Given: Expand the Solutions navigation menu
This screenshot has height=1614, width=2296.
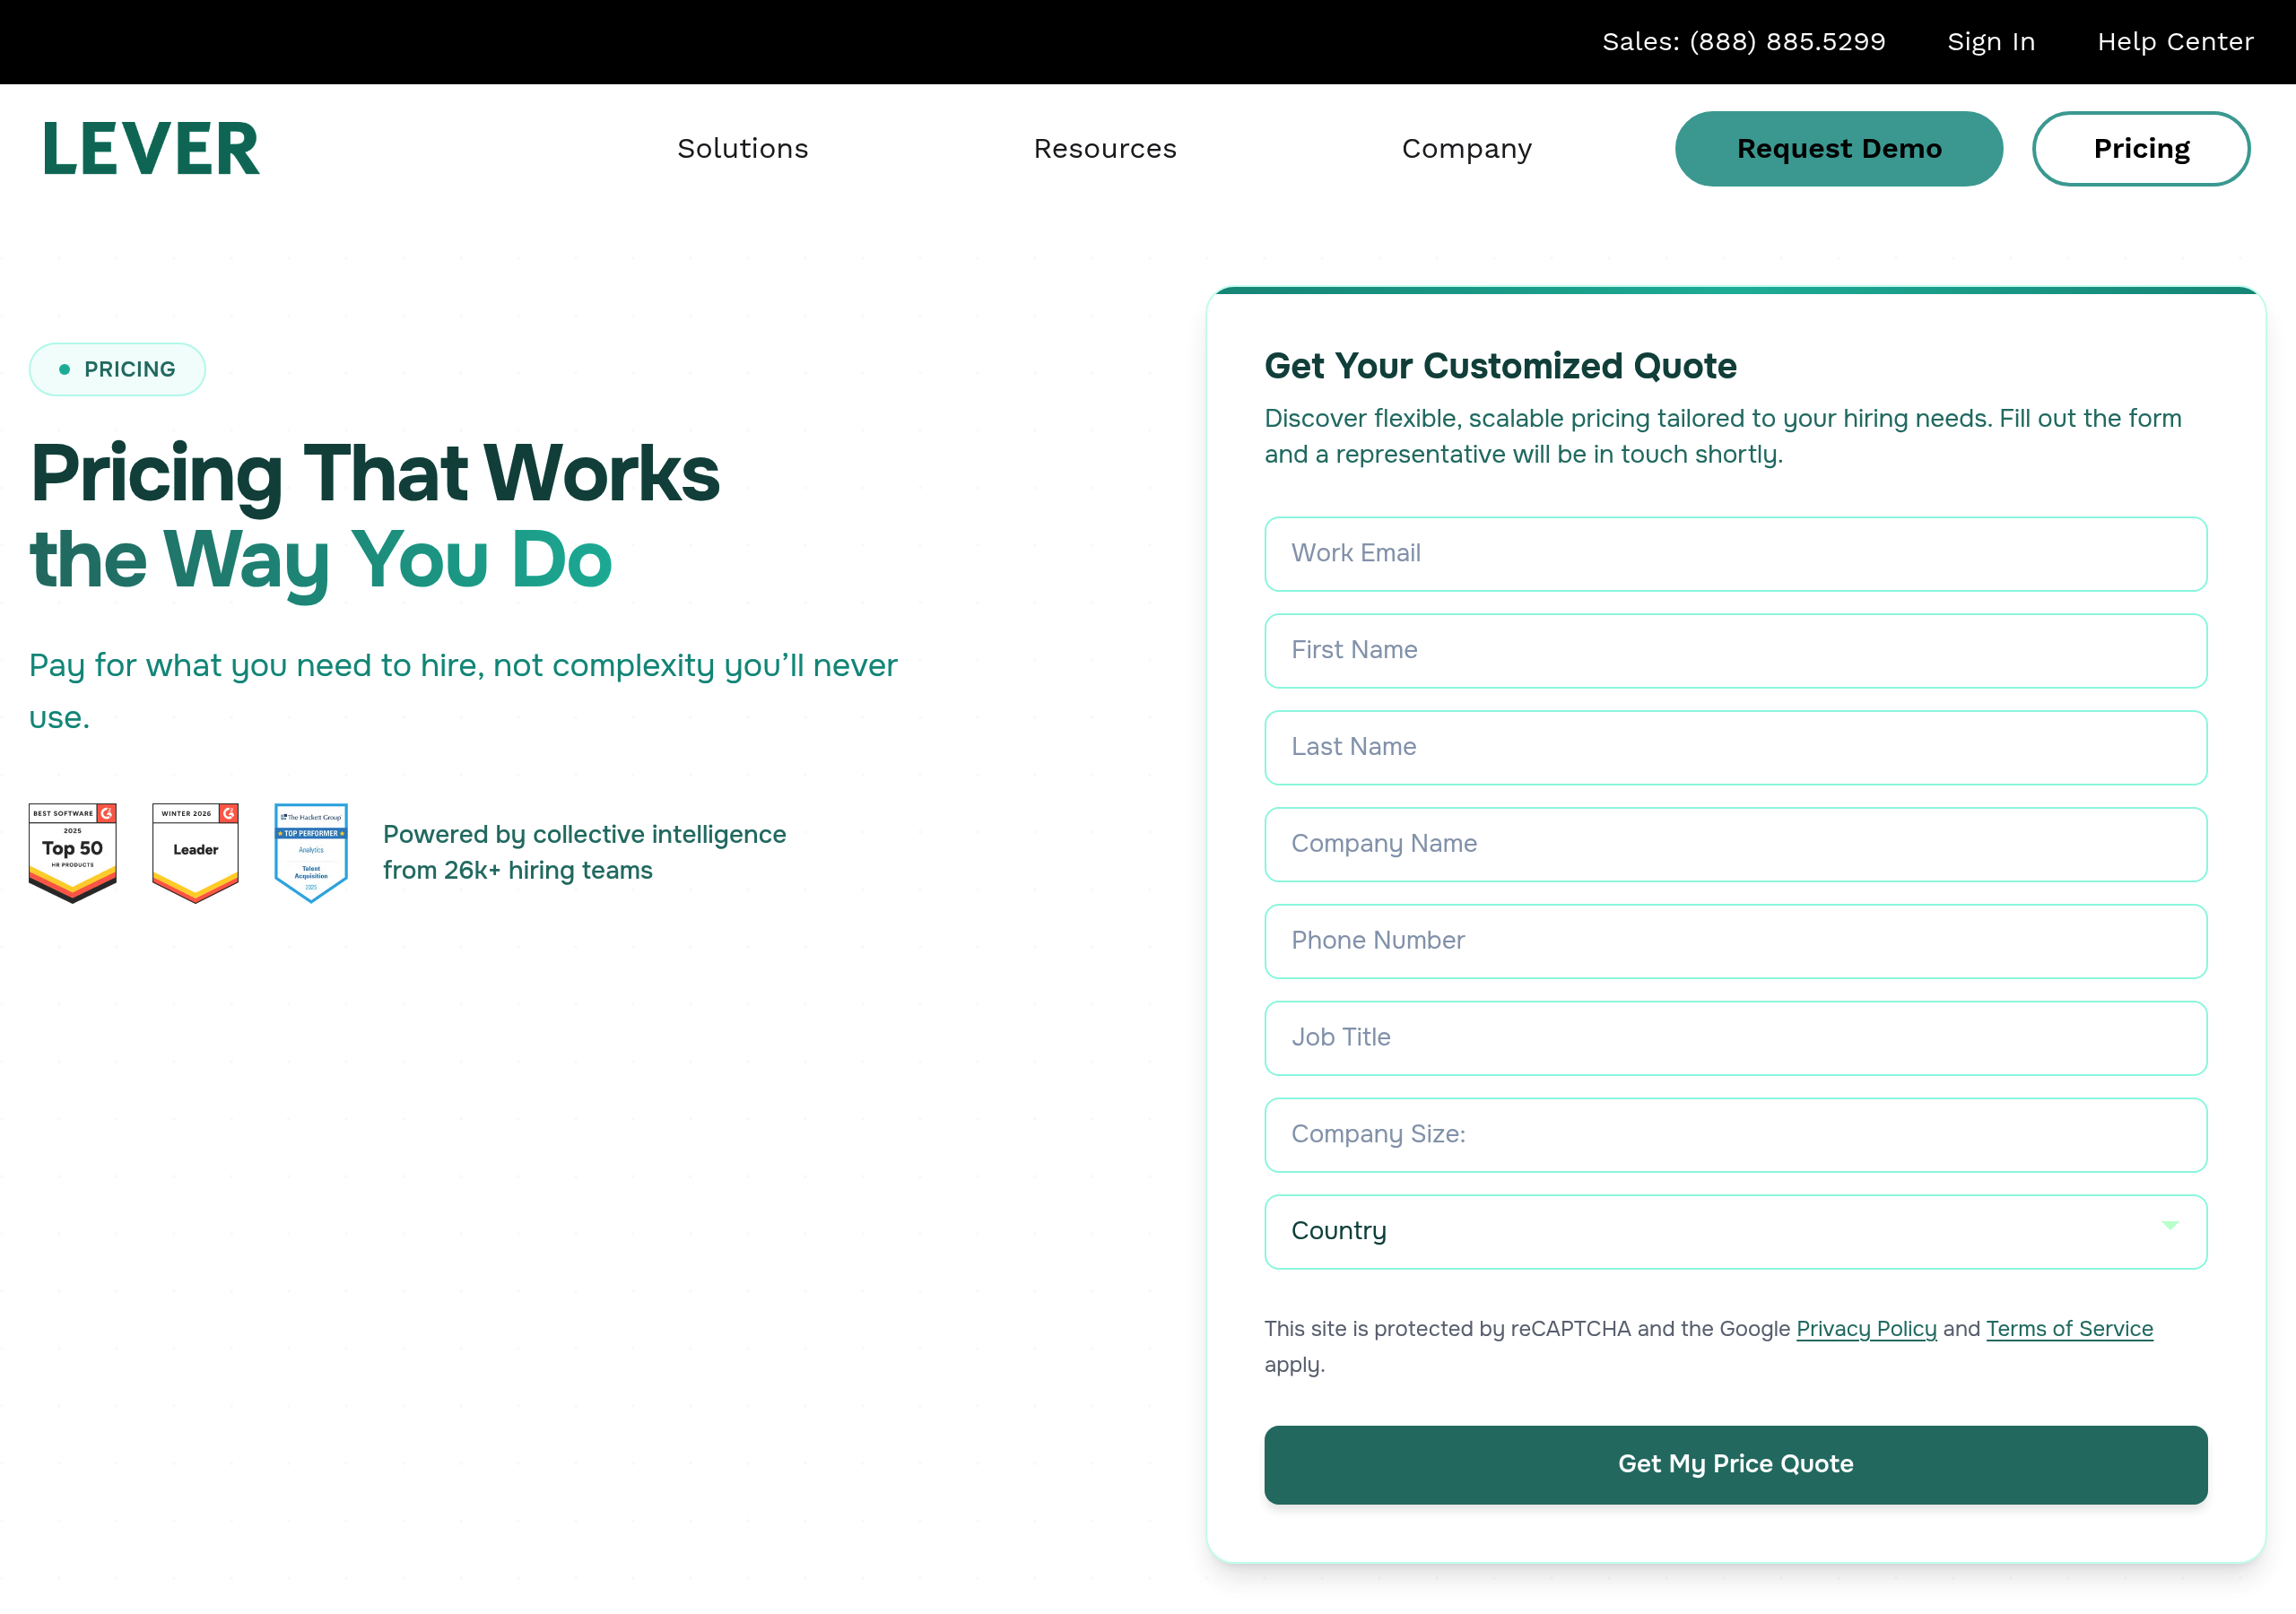Looking at the screenshot, I should click(x=742, y=148).
